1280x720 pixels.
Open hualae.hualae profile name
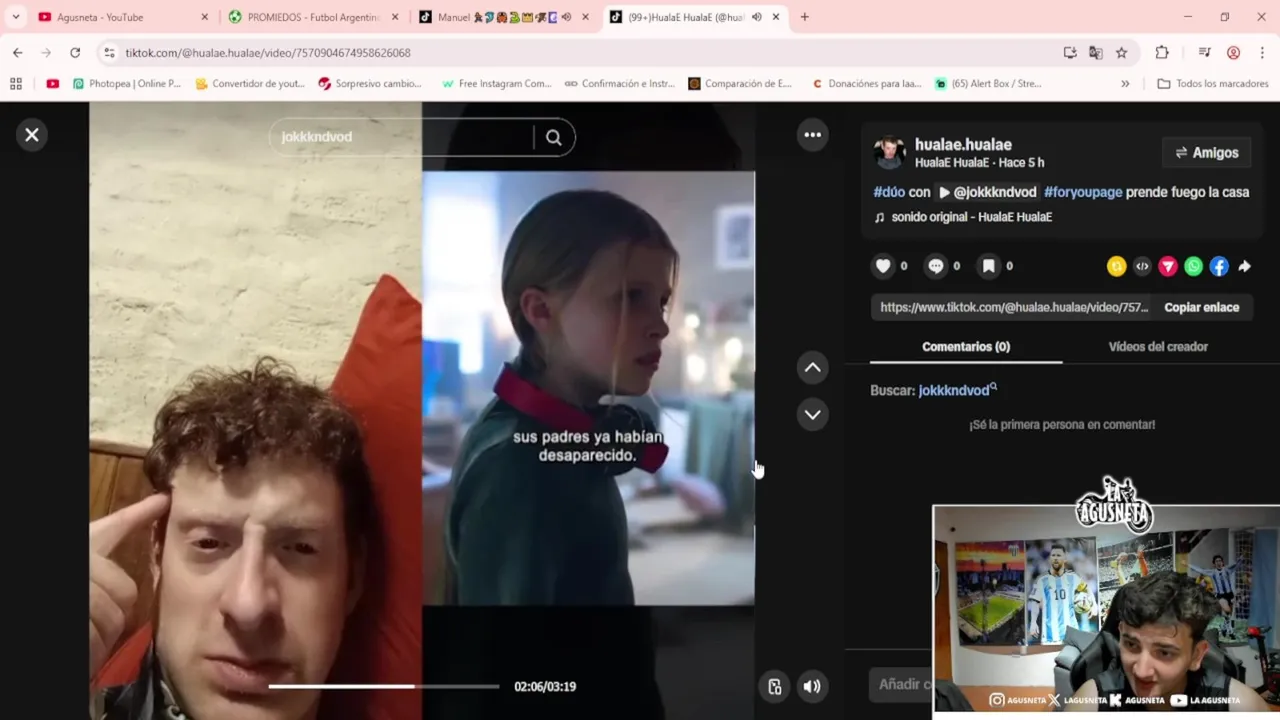963,145
